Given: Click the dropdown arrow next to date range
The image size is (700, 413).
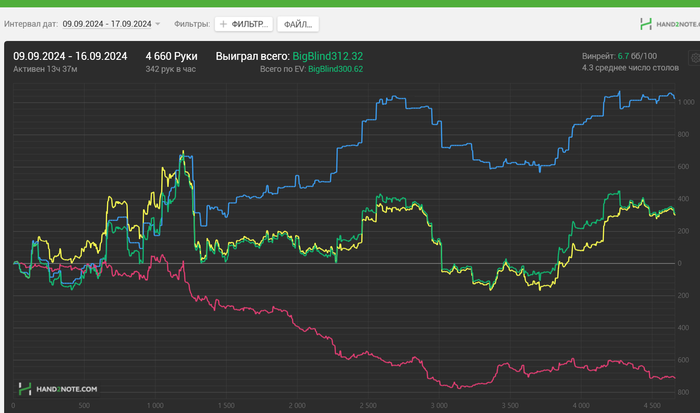Looking at the screenshot, I should [x=158, y=24].
